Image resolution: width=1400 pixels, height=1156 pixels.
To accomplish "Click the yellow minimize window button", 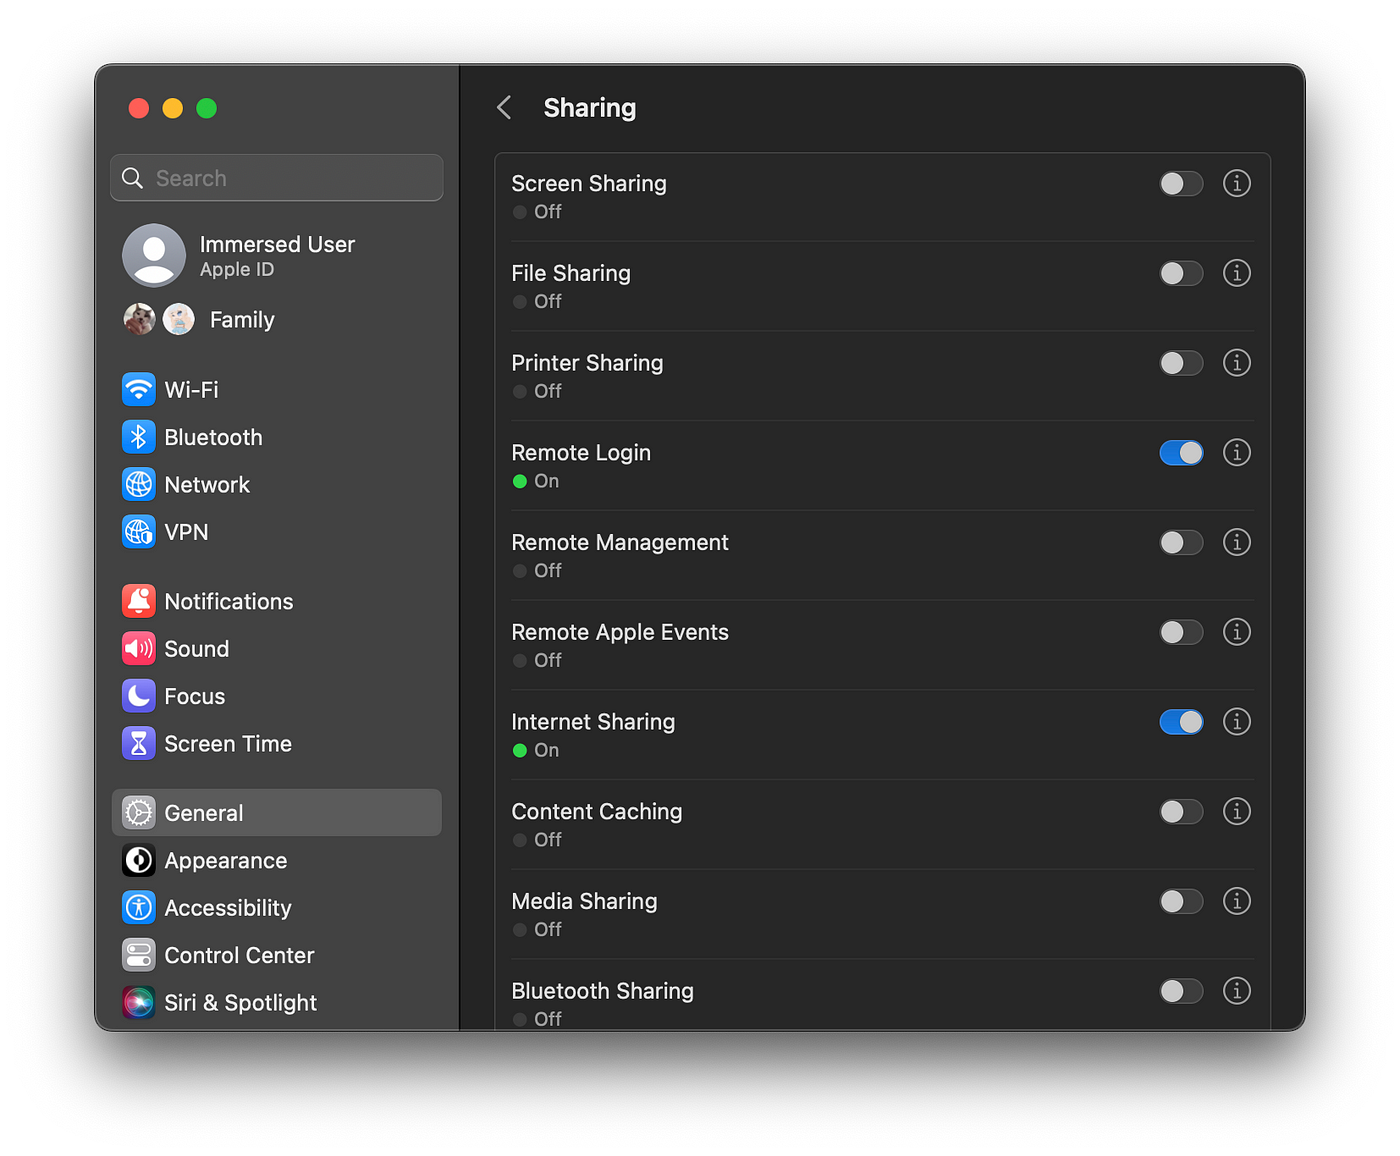I will click(173, 108).
